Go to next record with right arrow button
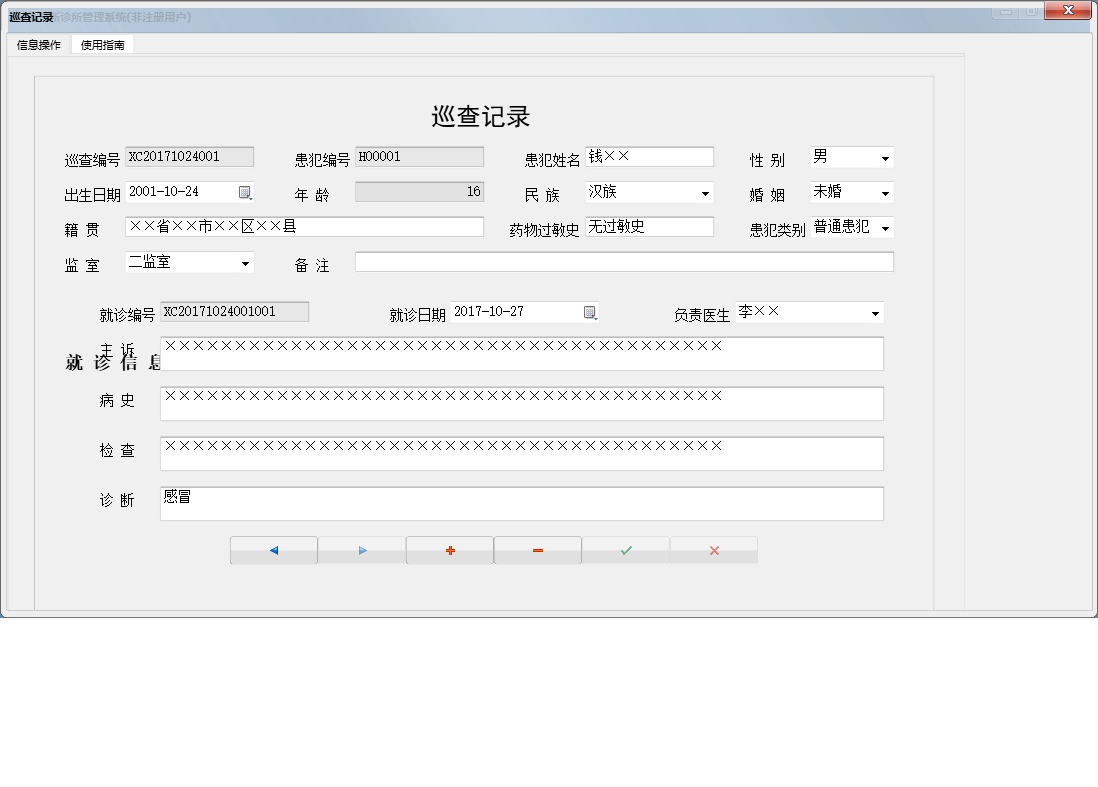The height and width of the screenshot is (787, 1098). [361, 549]
